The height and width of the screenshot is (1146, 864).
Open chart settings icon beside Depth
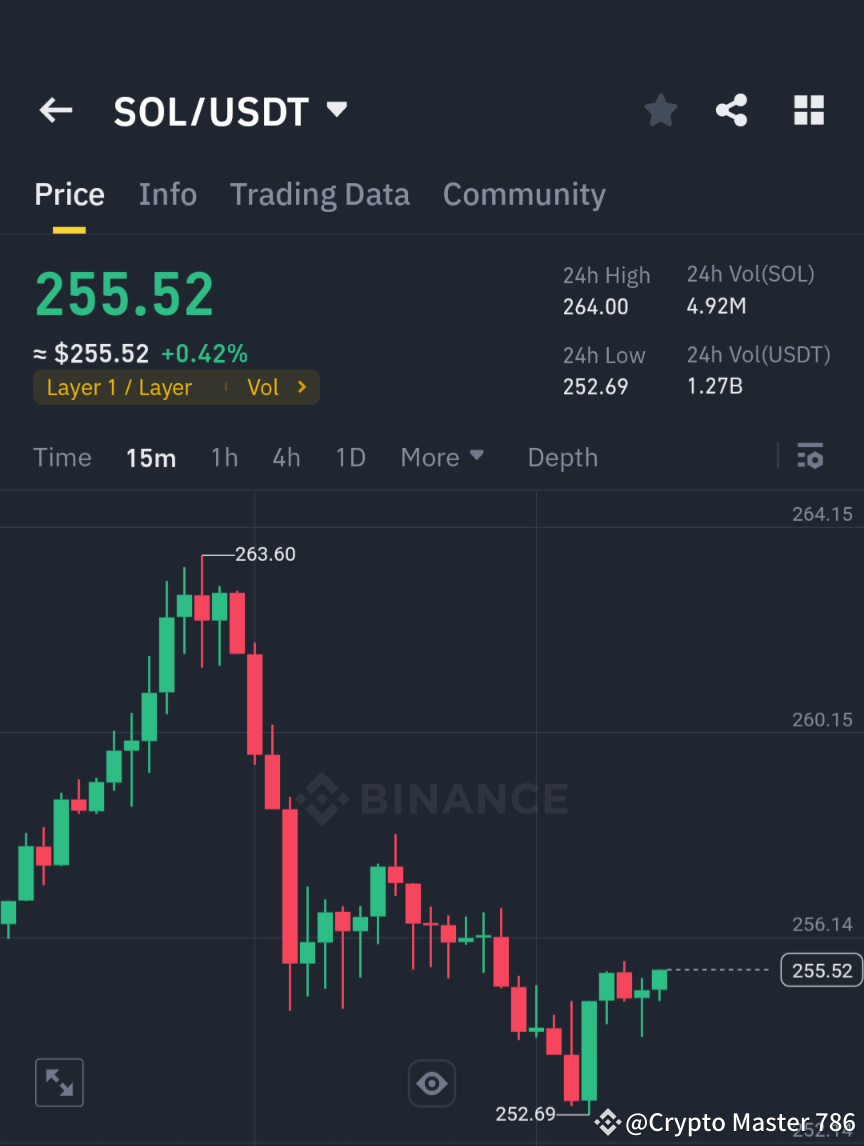pos(810,456)
